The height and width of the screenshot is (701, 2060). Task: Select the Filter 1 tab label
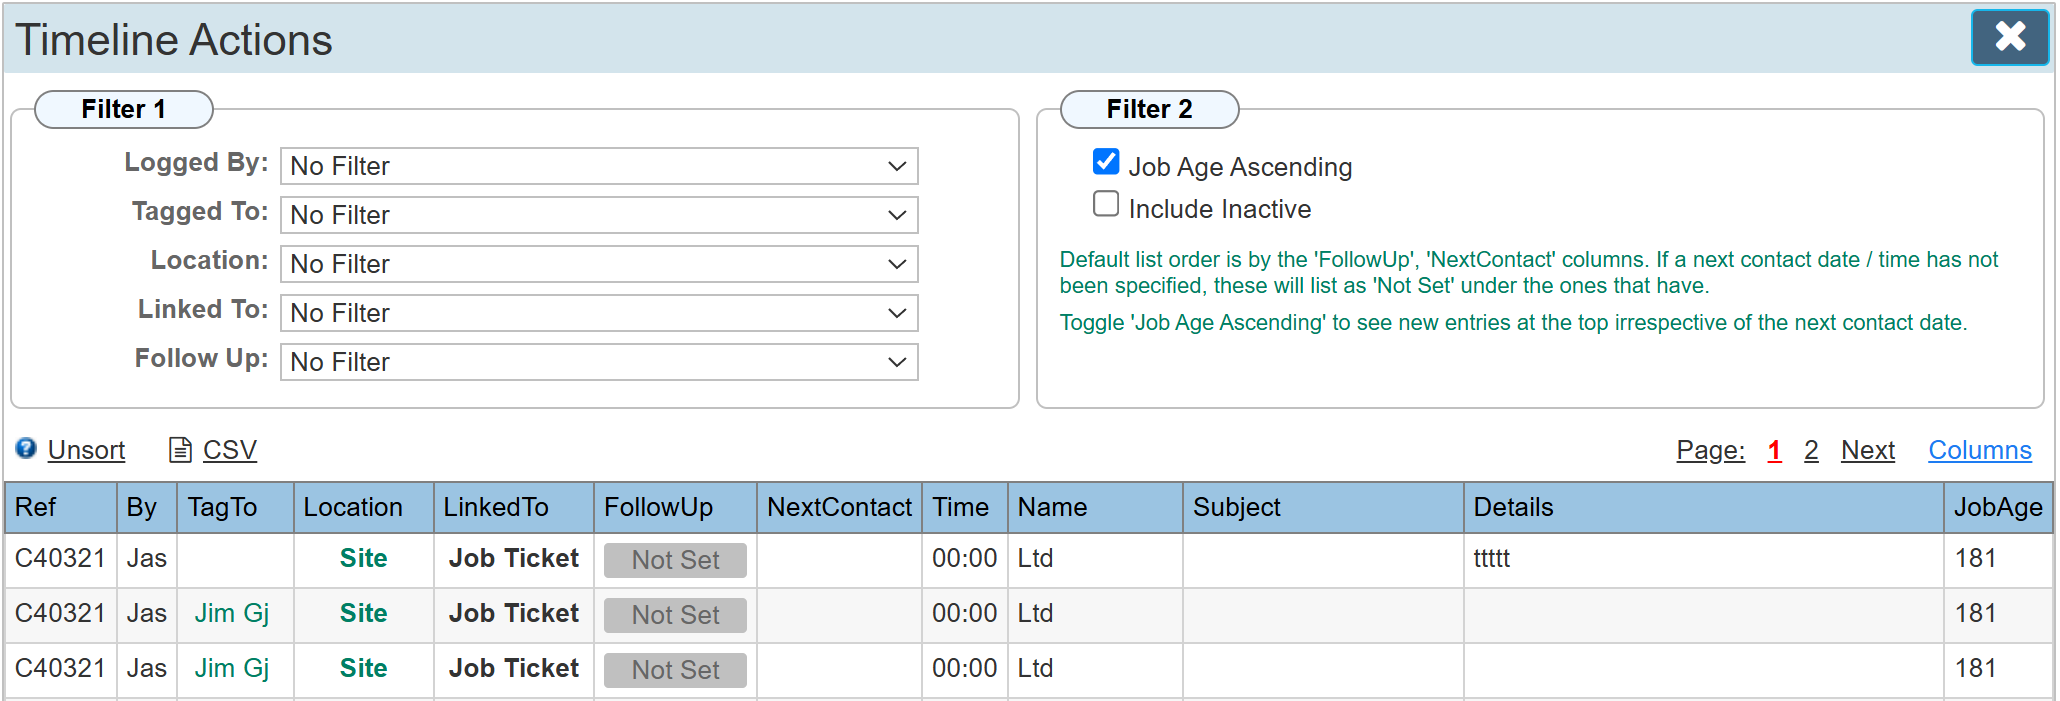click(x=123, y=109)
